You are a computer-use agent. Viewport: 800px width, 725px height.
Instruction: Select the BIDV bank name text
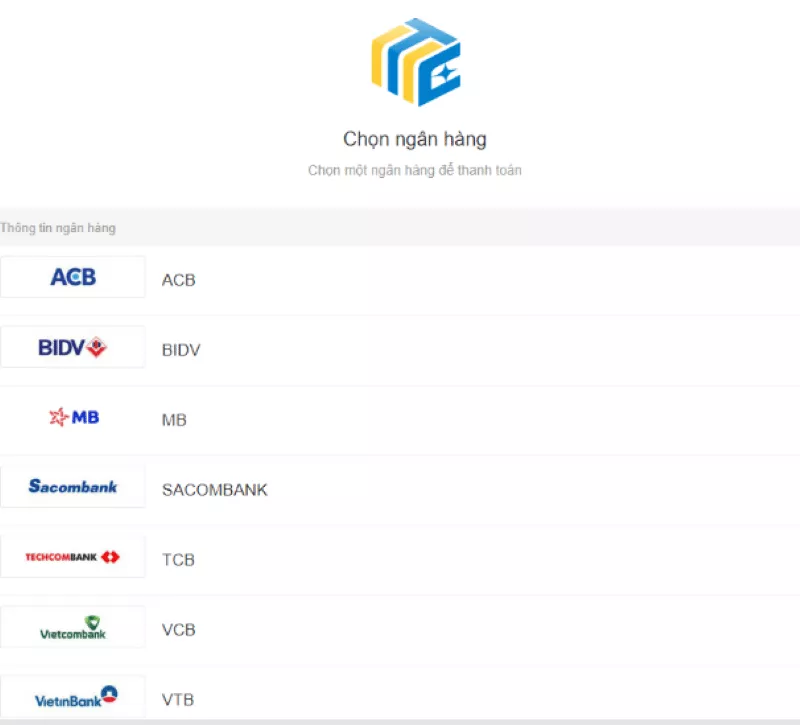181,350
